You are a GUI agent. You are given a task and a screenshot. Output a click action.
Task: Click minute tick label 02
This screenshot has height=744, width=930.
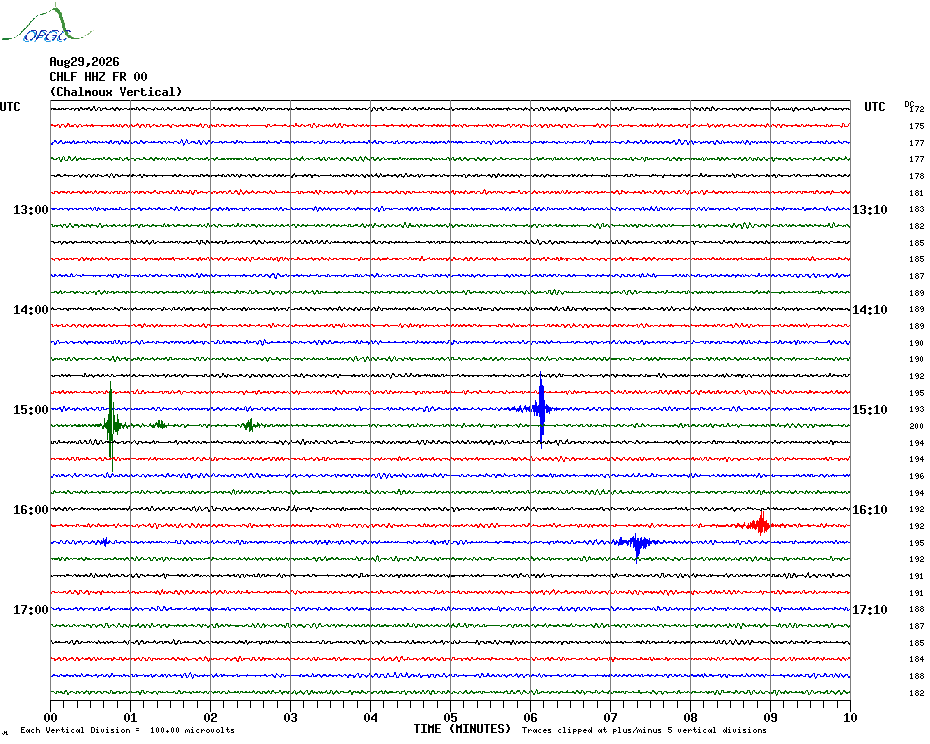pyautogui.click(x=211, y=717)
